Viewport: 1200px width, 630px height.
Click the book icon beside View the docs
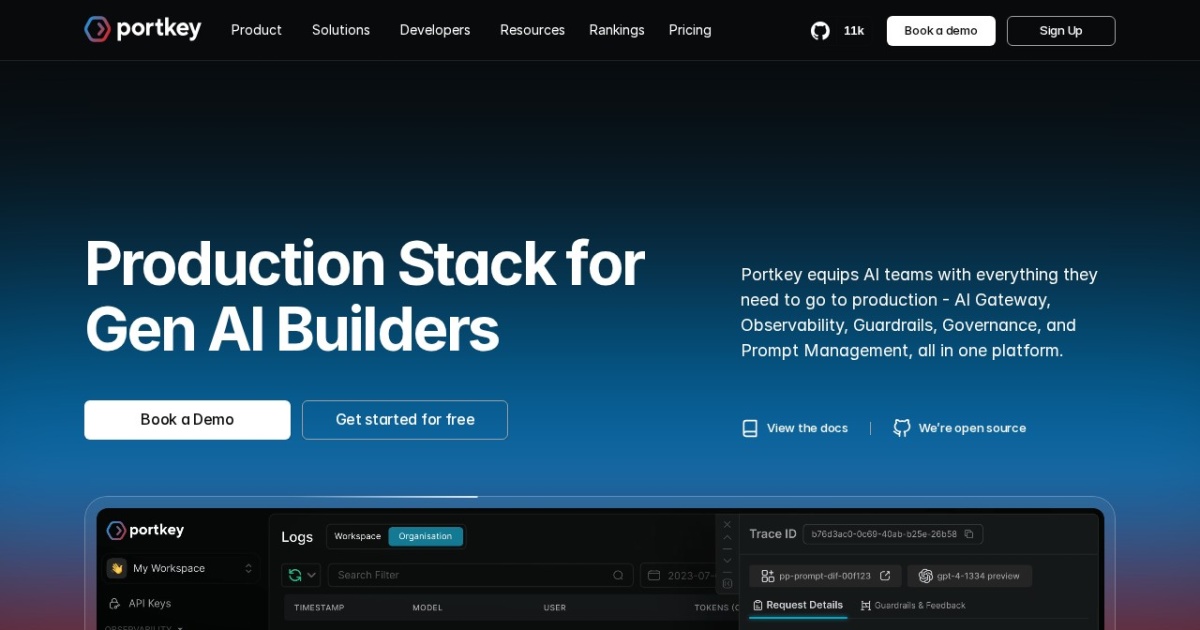(749, 428)
